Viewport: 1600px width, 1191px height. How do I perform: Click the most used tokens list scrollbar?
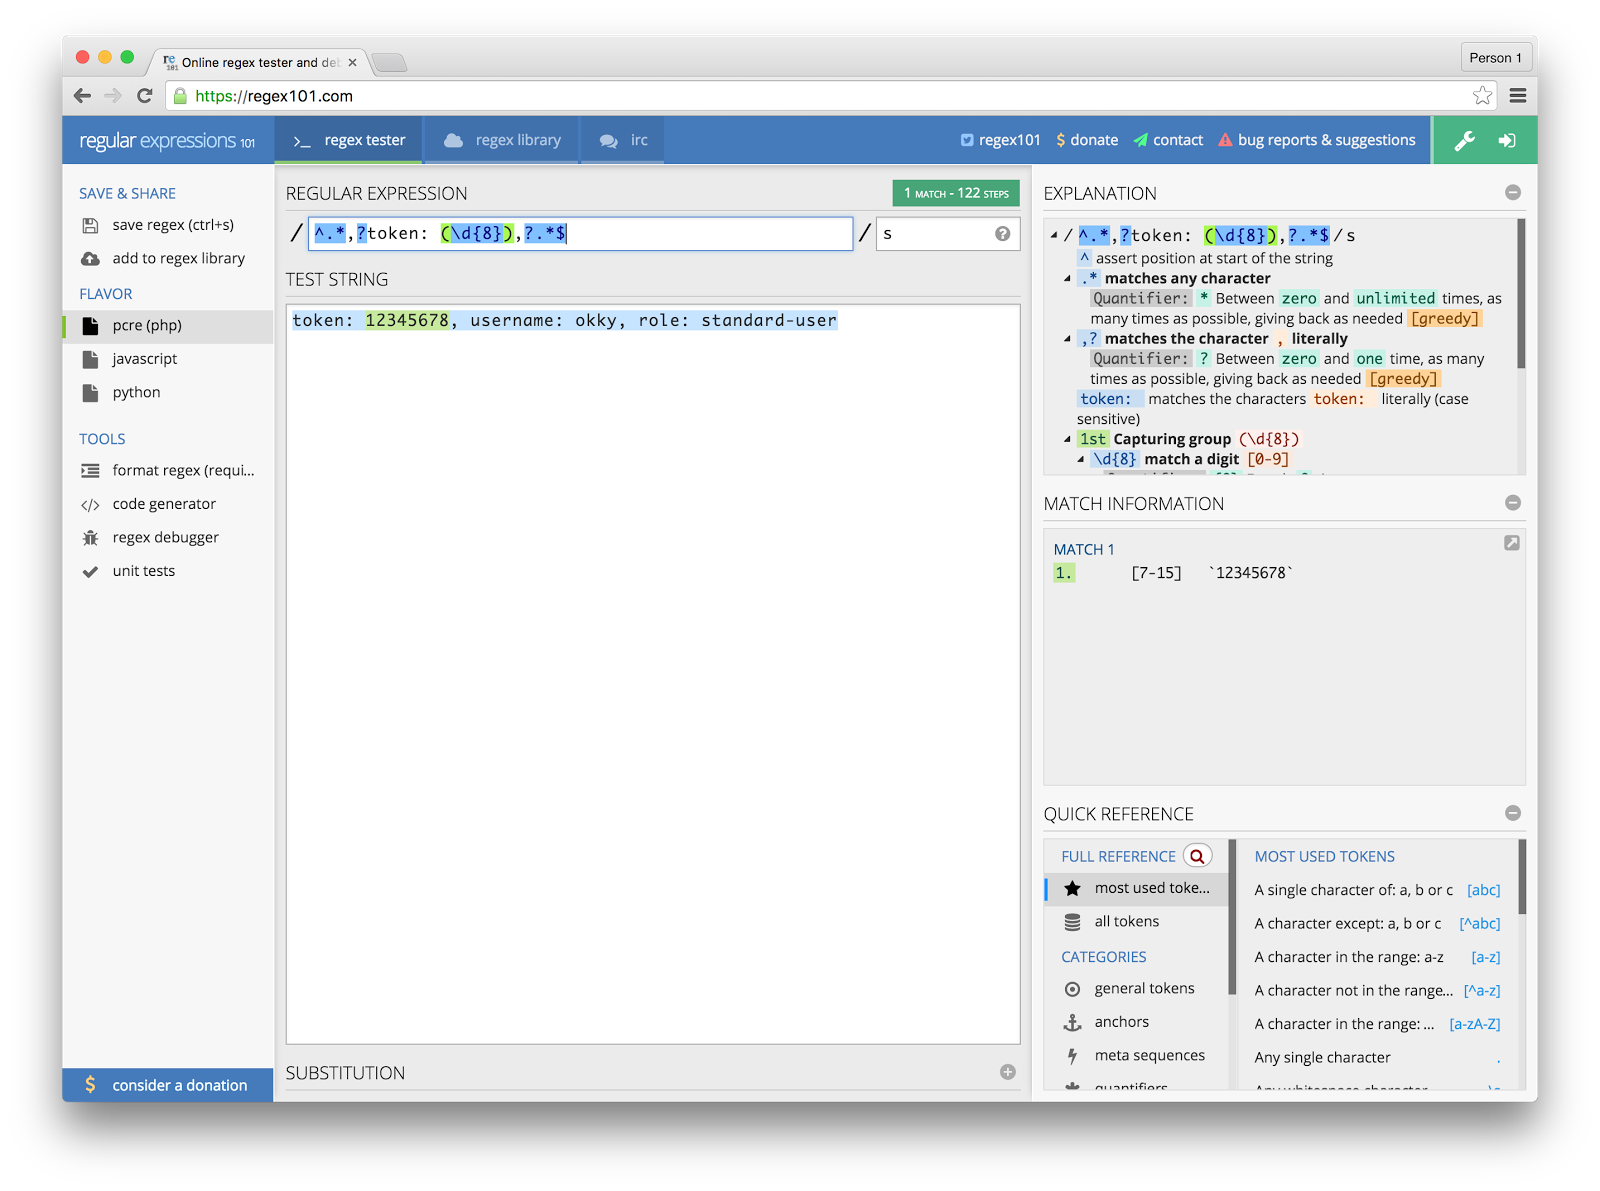[x=1521, y=877]
